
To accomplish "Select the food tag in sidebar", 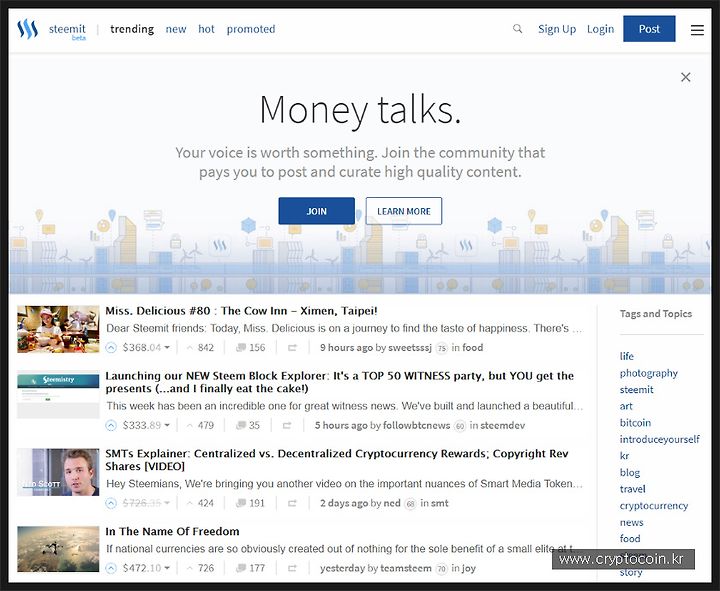I will coord(630,539).
